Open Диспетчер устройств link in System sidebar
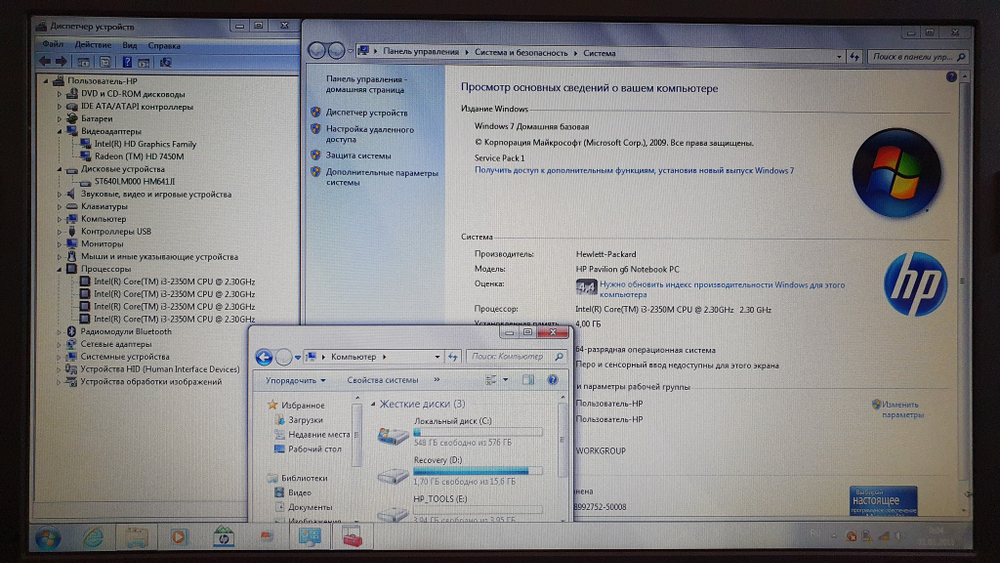The width and height of the screenshot is (1000, 563). tap(367, 112)
